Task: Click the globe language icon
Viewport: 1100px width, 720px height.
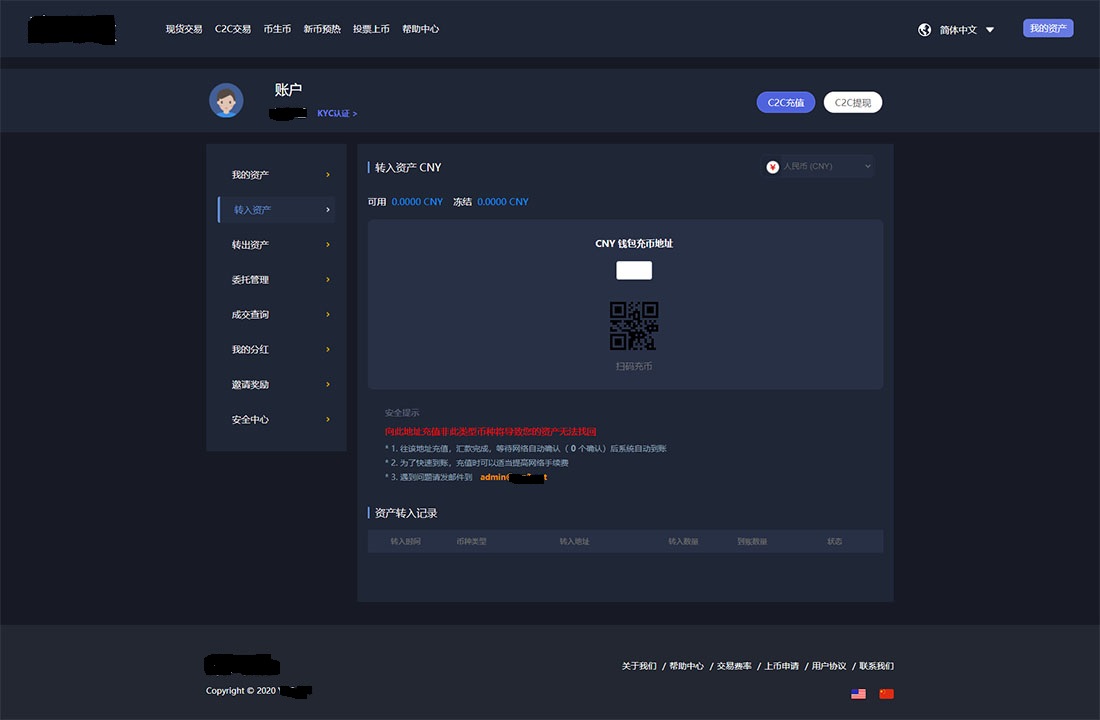Action: pyautogui.click(x=925, y=29)
